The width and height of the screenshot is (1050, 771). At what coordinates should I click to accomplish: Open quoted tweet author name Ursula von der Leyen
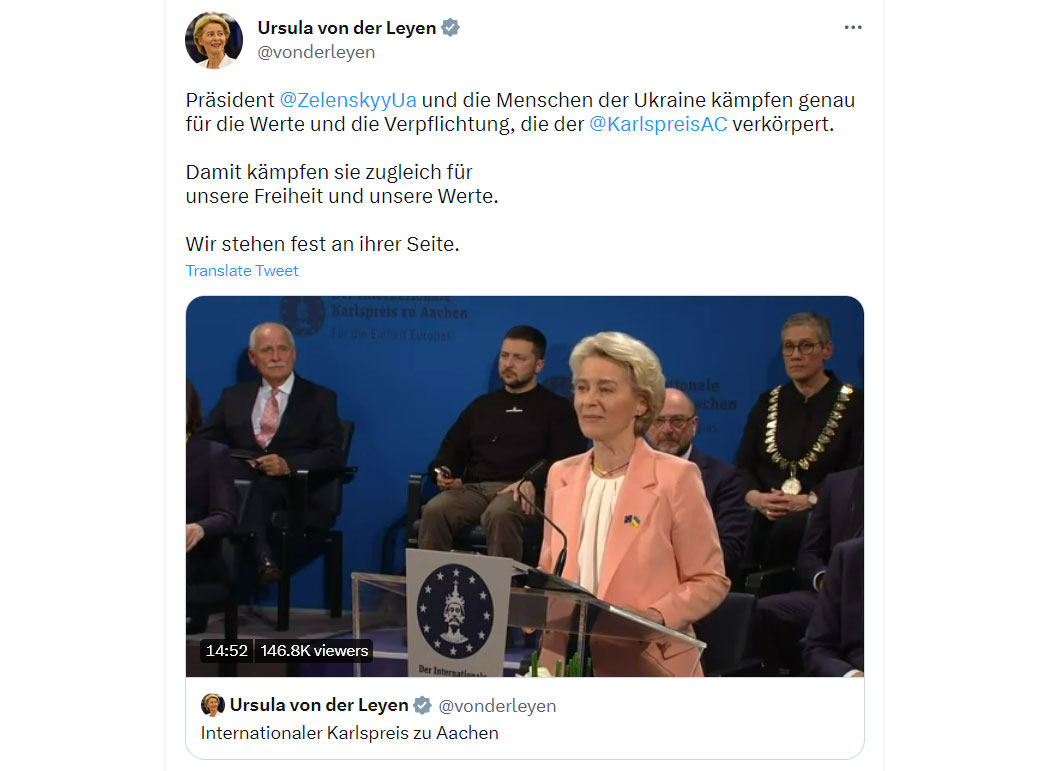tap(319, 705)
